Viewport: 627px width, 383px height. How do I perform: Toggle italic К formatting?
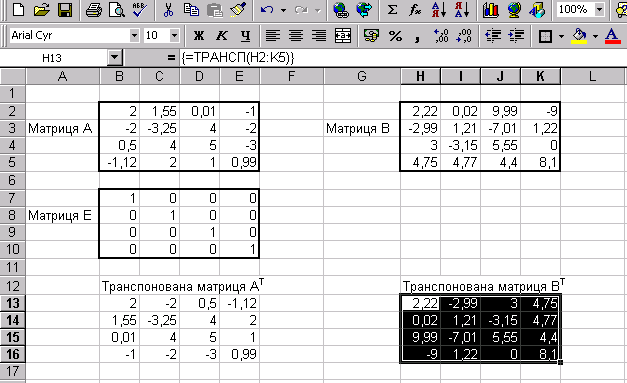tap(222, 36)
